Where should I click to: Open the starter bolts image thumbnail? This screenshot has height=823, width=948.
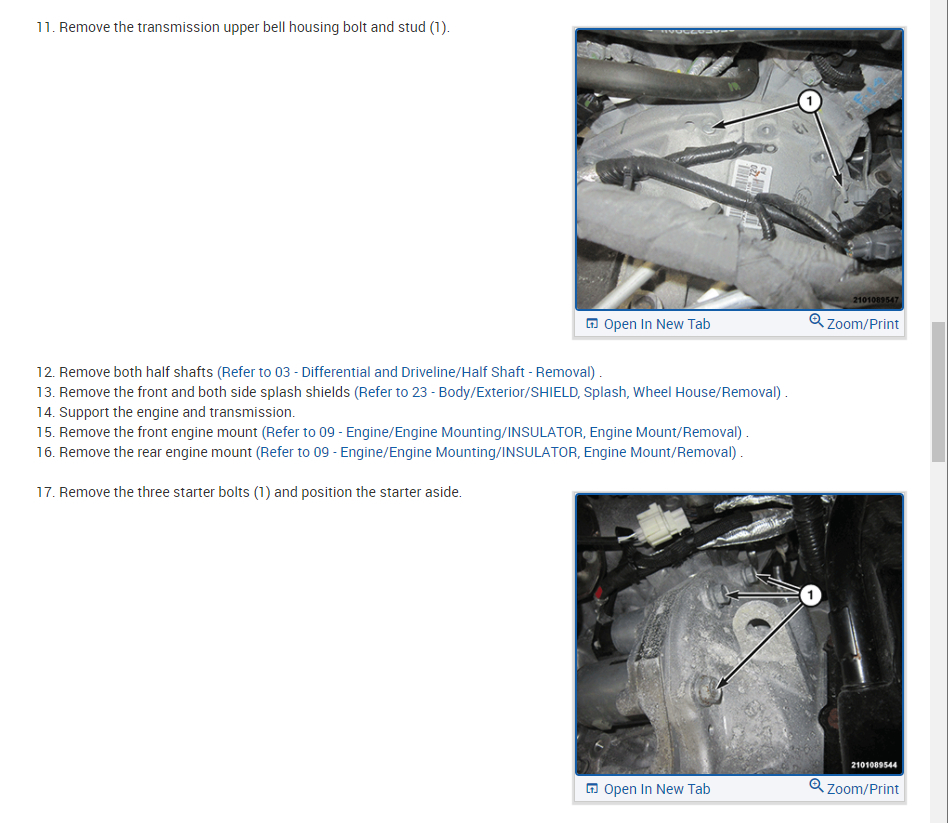(x=739, y=634)
